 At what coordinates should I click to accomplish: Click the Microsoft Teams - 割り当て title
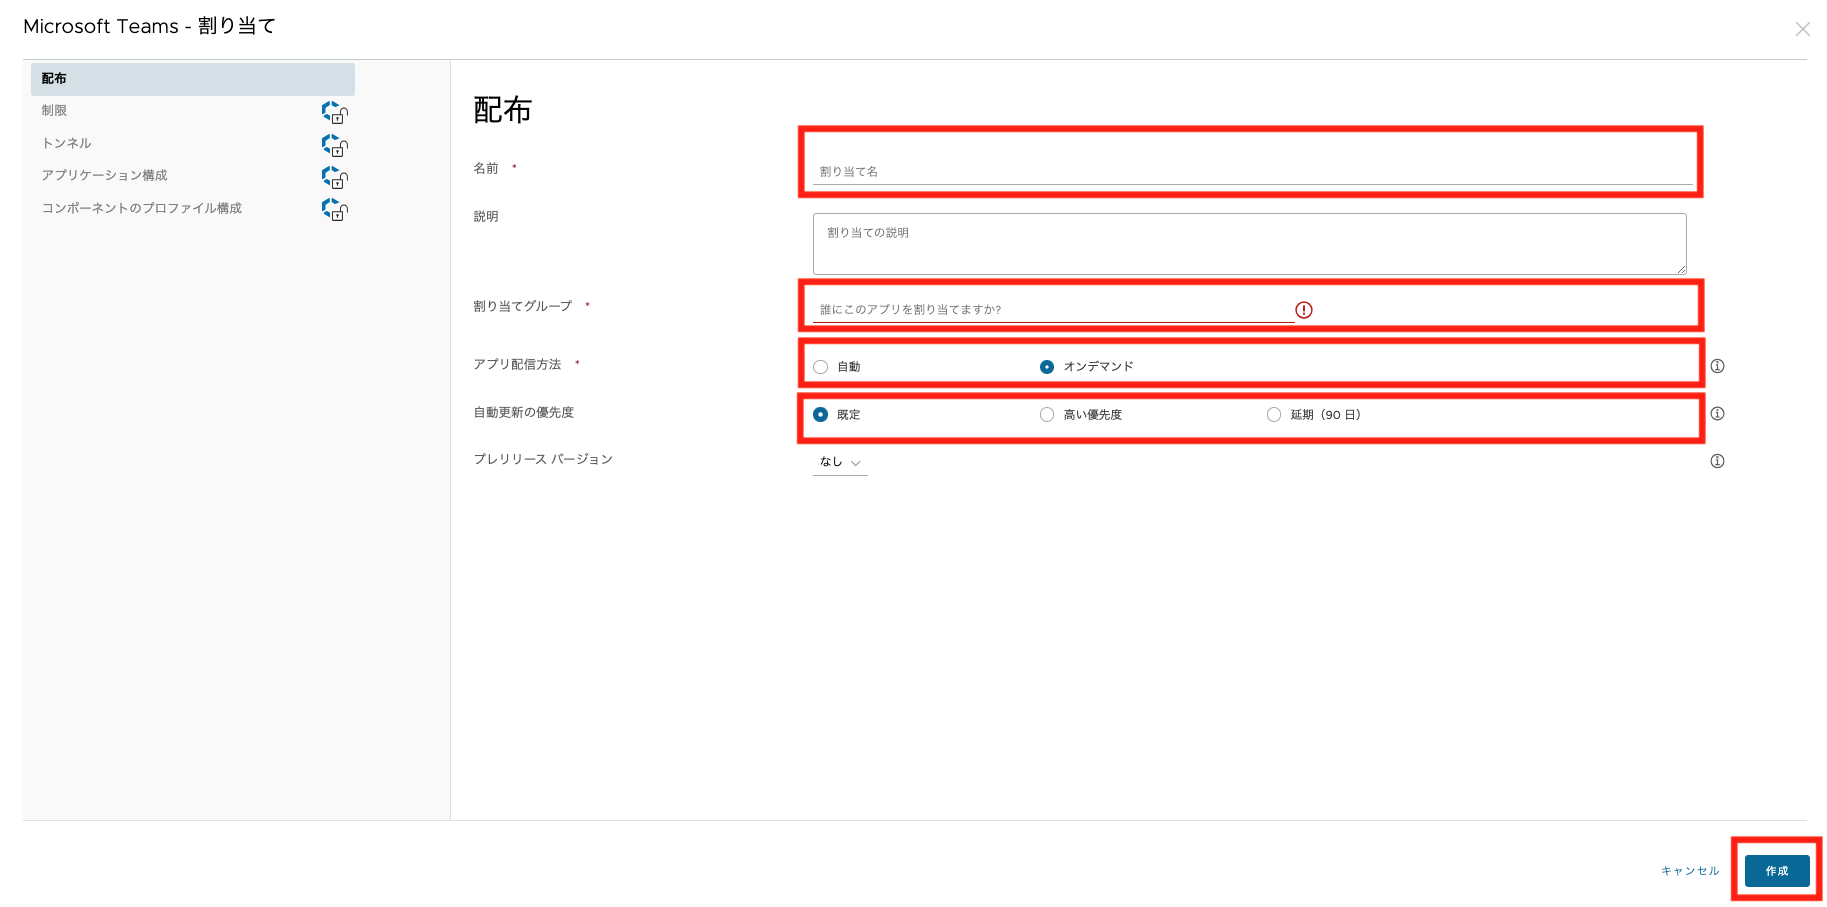149,26
